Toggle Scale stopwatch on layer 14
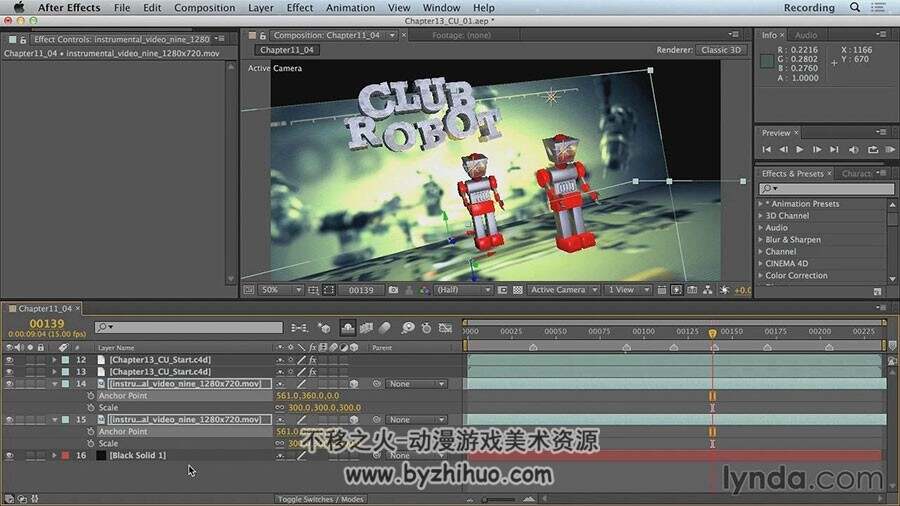 click(91, 408)
